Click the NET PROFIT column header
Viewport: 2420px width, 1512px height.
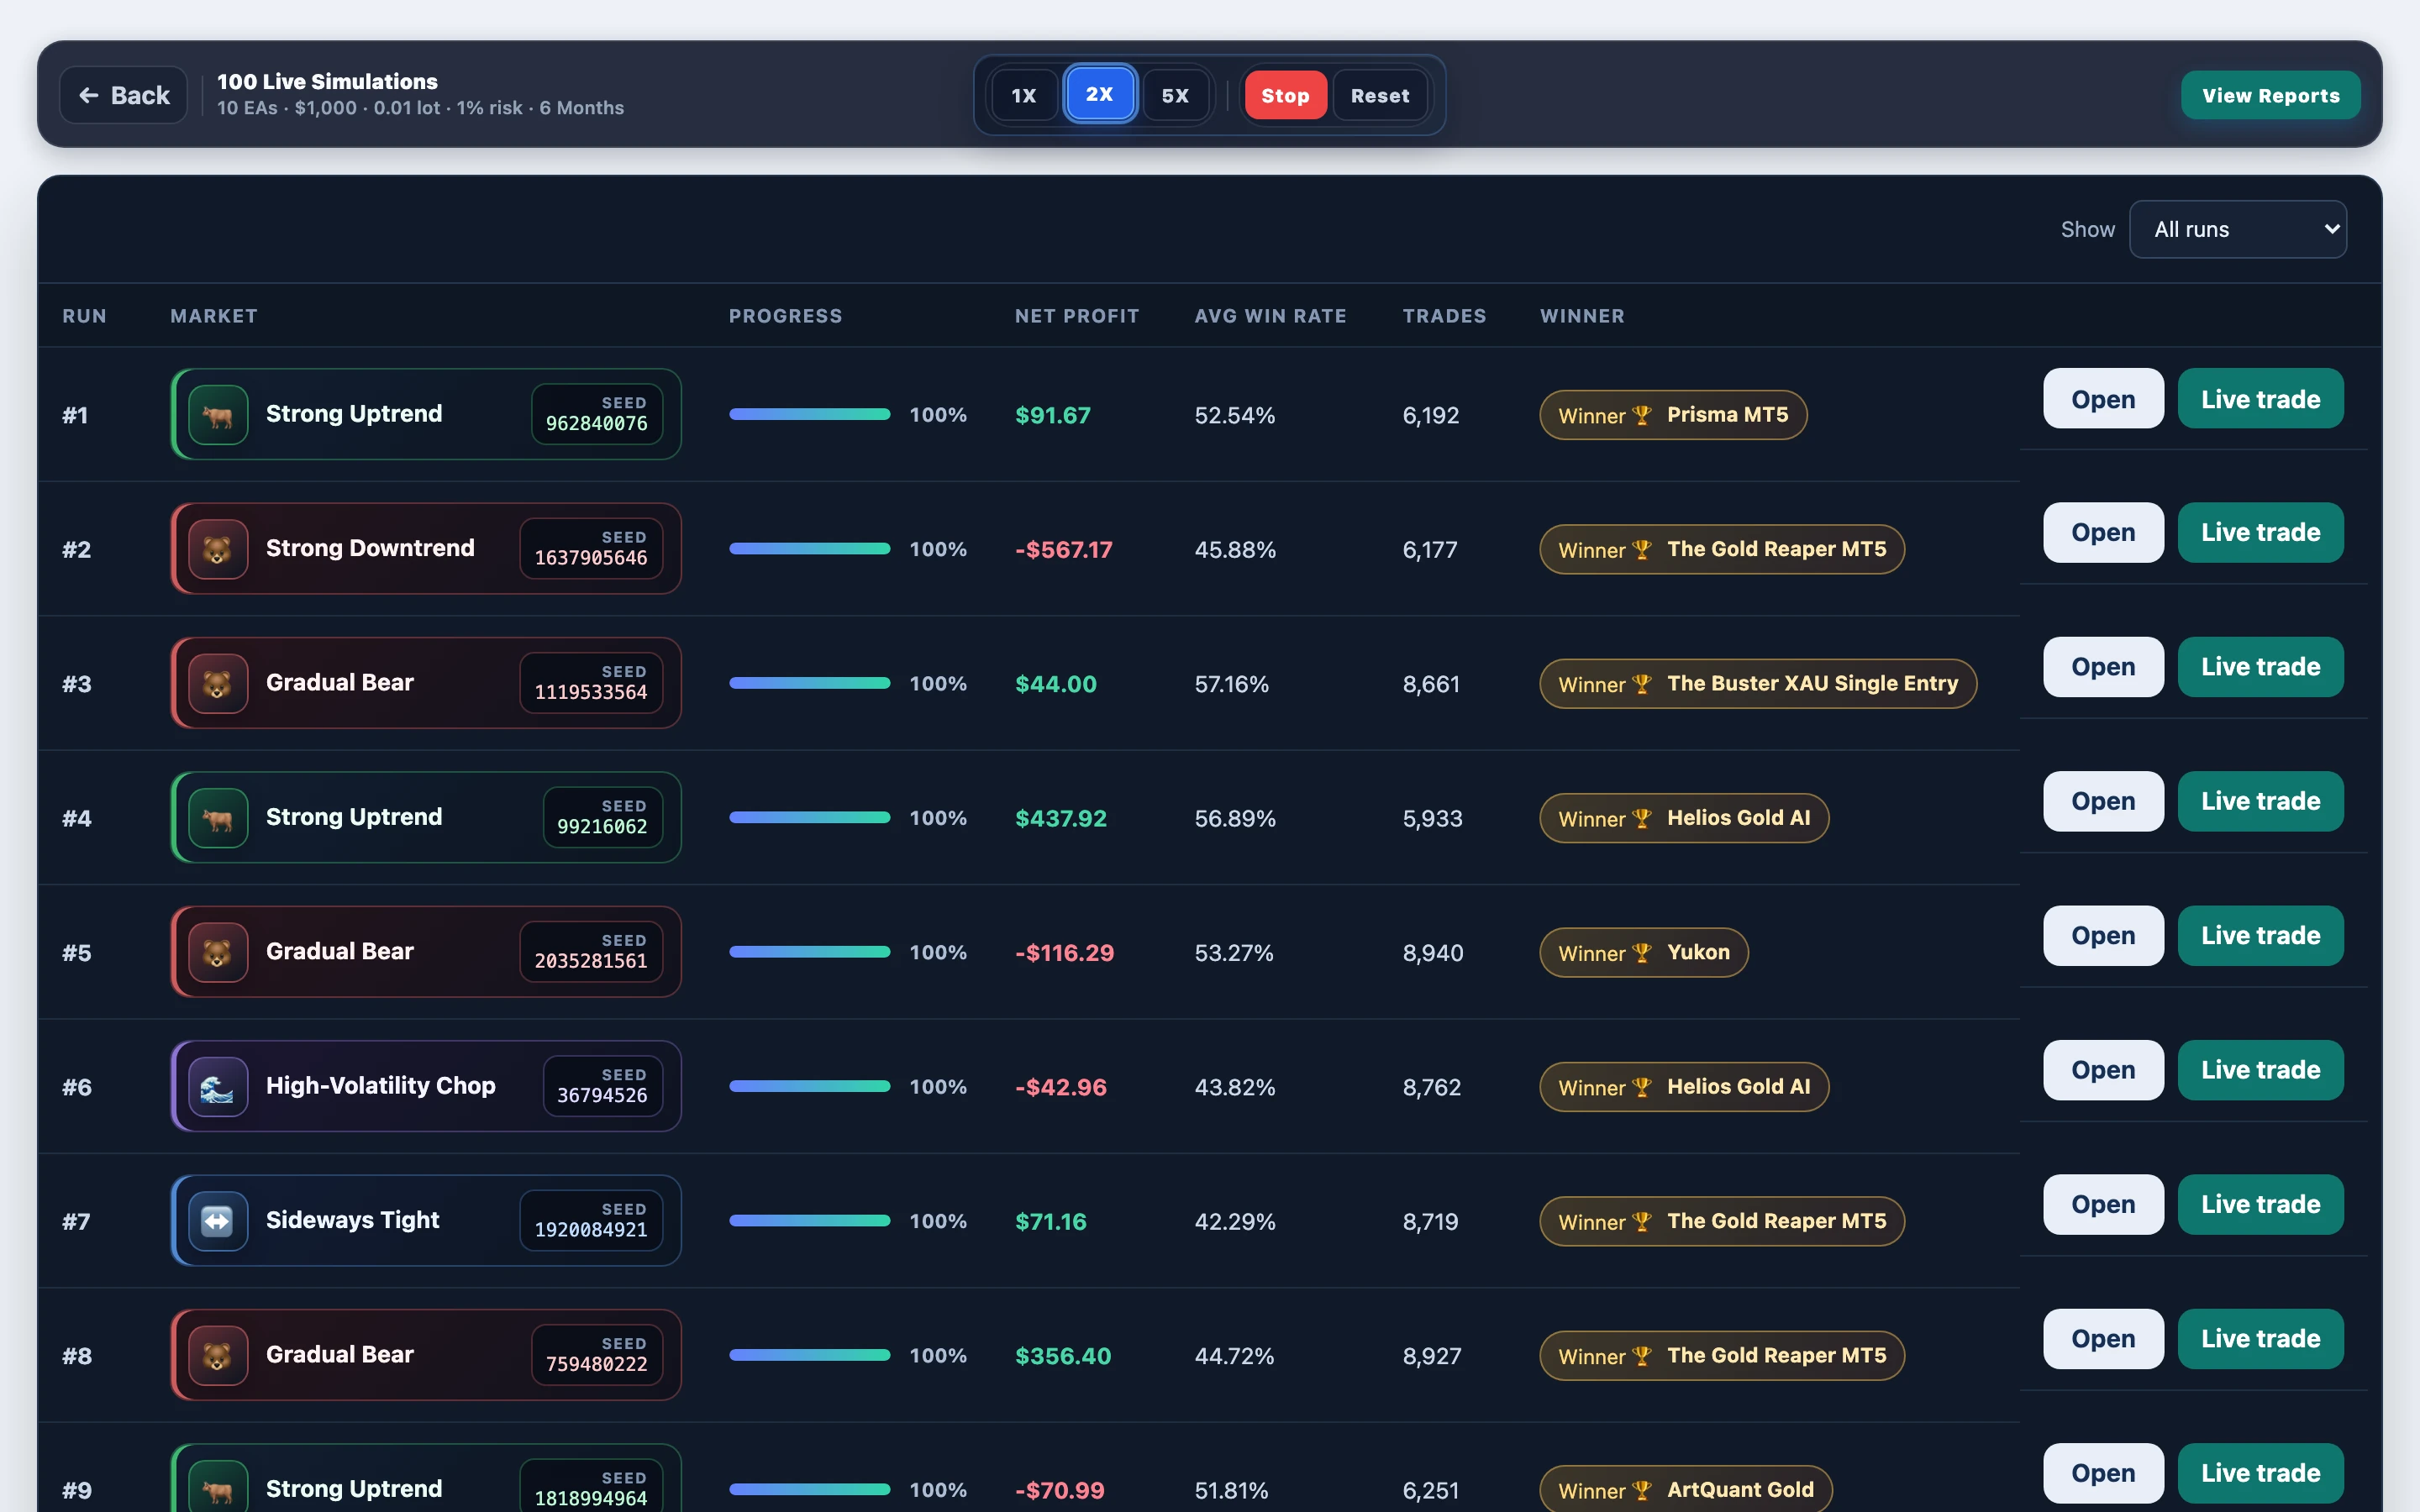click(1076, 316)
